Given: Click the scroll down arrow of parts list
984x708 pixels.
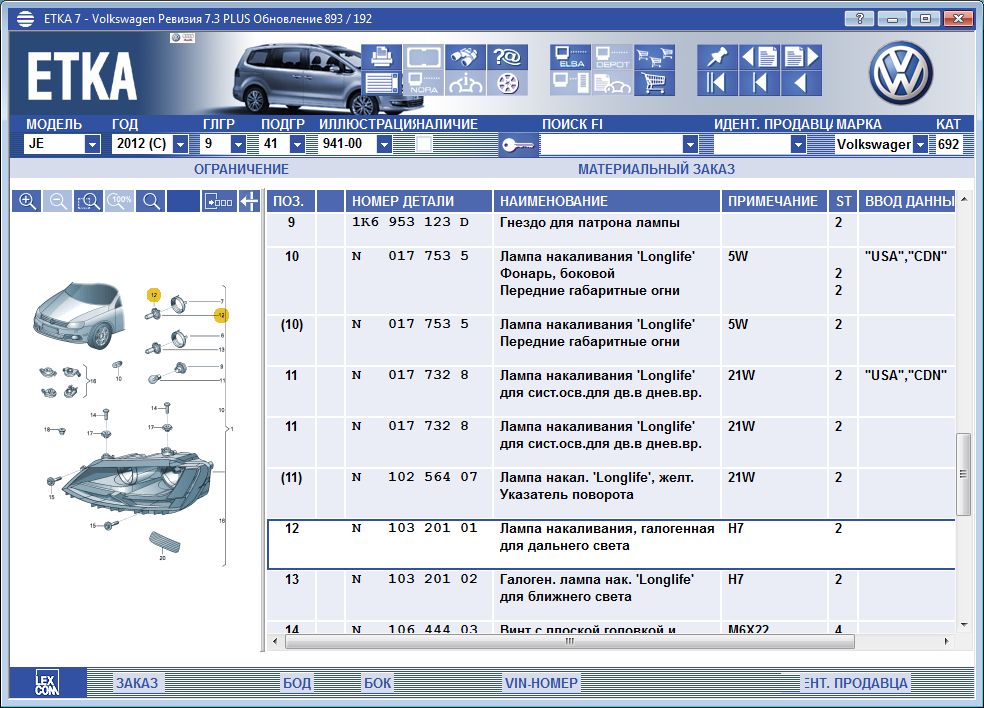Looking at the screenshot, I should point(964,625).
